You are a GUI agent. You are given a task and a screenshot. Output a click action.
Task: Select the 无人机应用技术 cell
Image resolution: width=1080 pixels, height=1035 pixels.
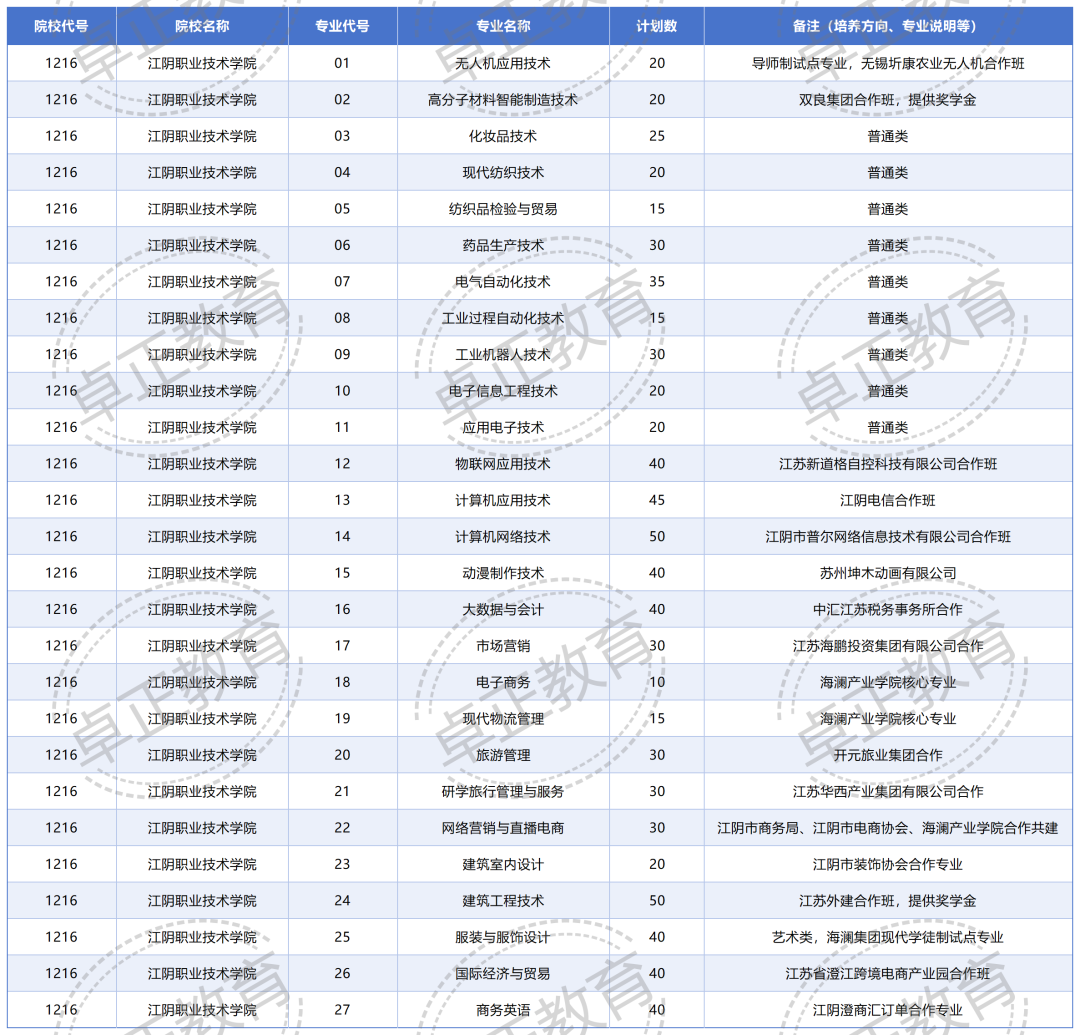[503, 63]
